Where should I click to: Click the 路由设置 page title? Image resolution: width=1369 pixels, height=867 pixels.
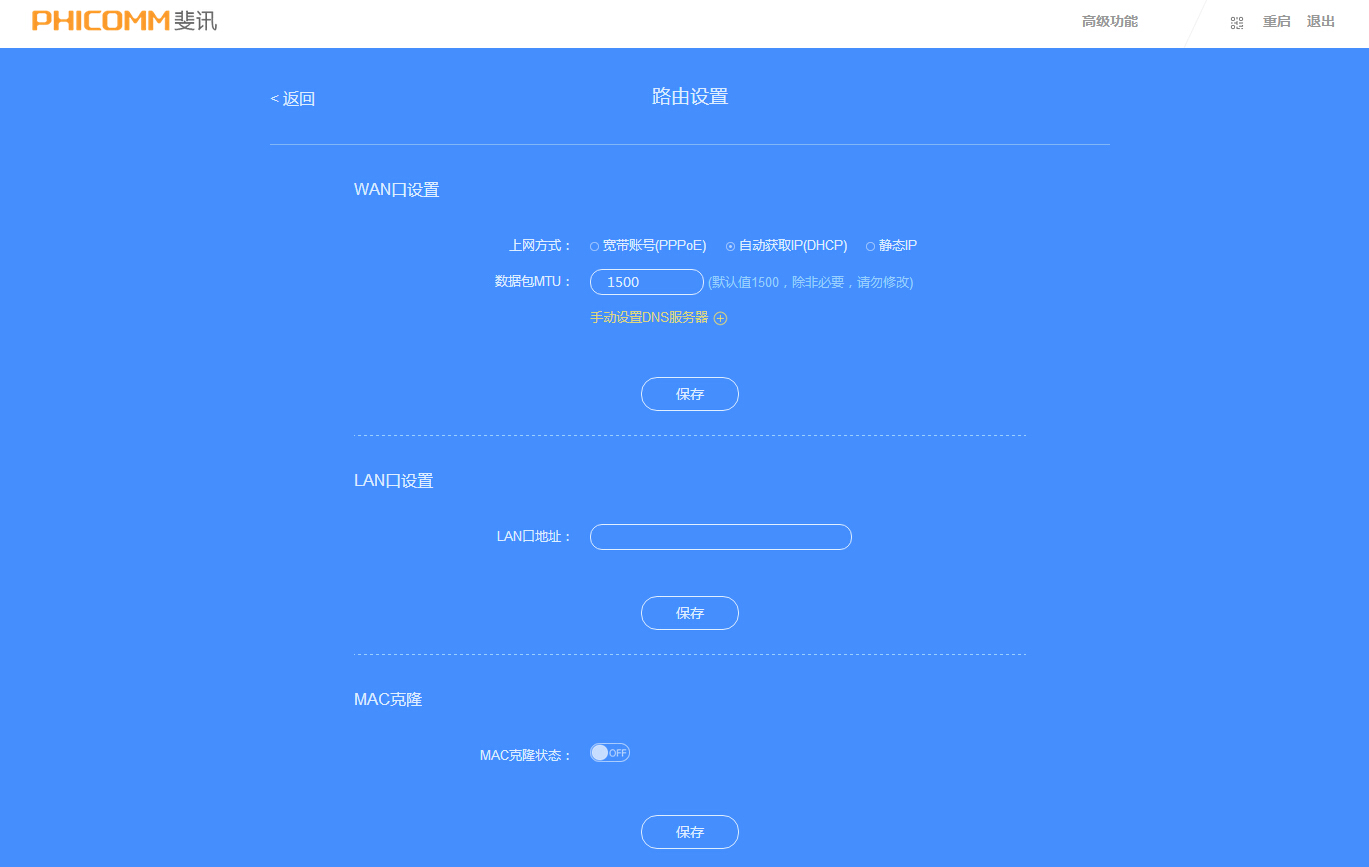point(689,95)
